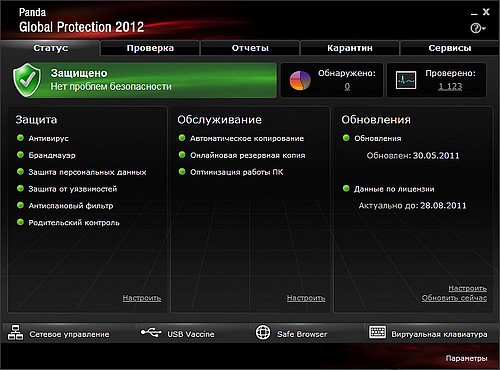
Task: Click the Автоматическое копирование status dot
Action: 182,138
